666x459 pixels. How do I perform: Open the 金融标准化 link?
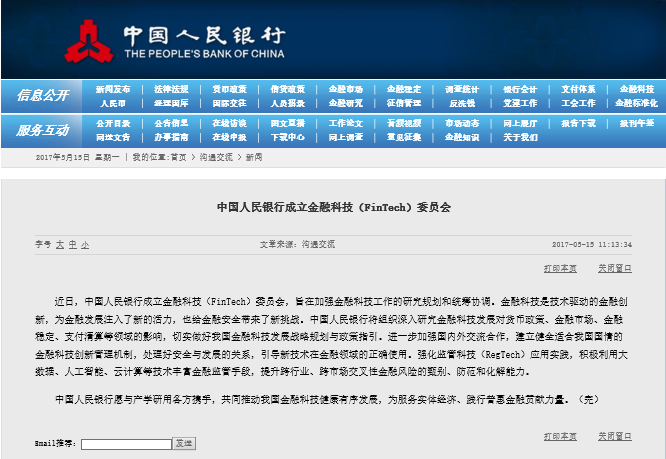637,103
